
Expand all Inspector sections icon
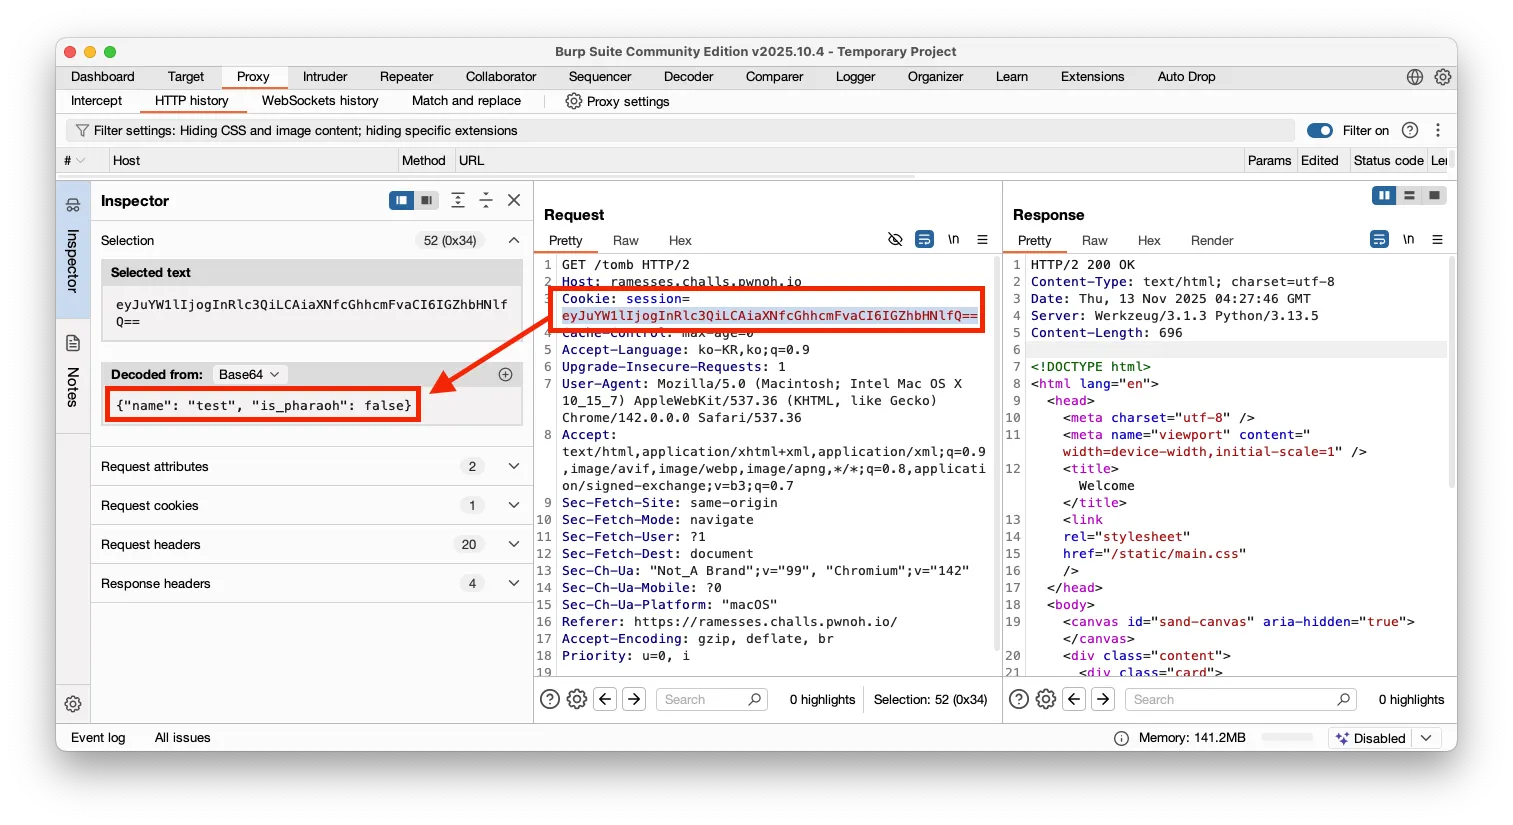click(x=458, y=200)
